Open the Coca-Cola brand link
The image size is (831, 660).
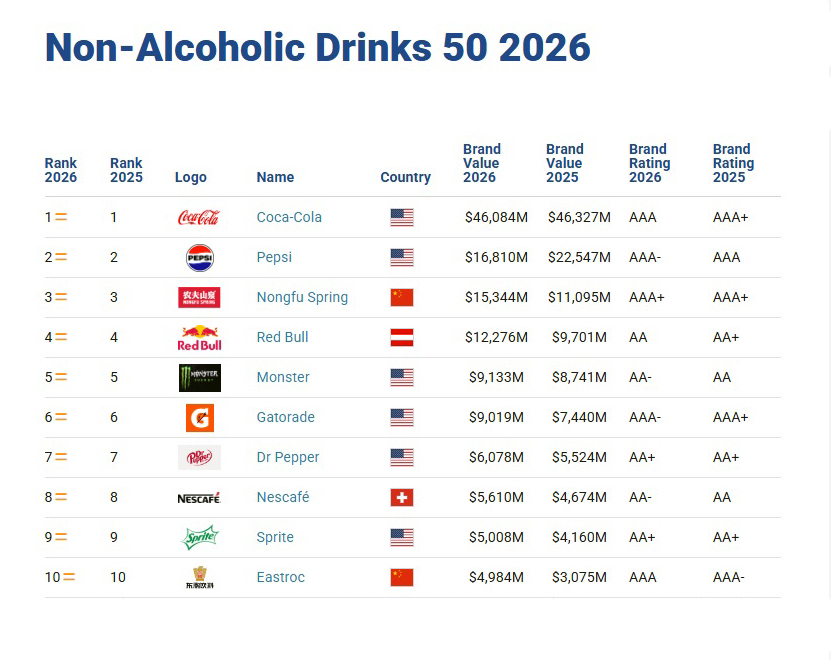tap(289, 217)
